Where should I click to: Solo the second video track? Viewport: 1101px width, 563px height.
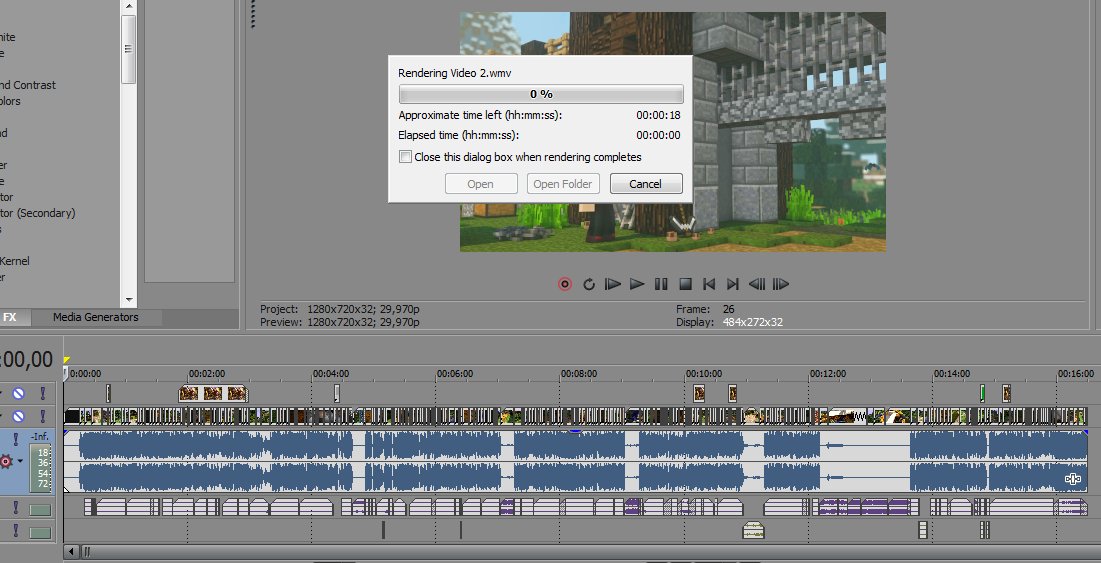point(42,416)
